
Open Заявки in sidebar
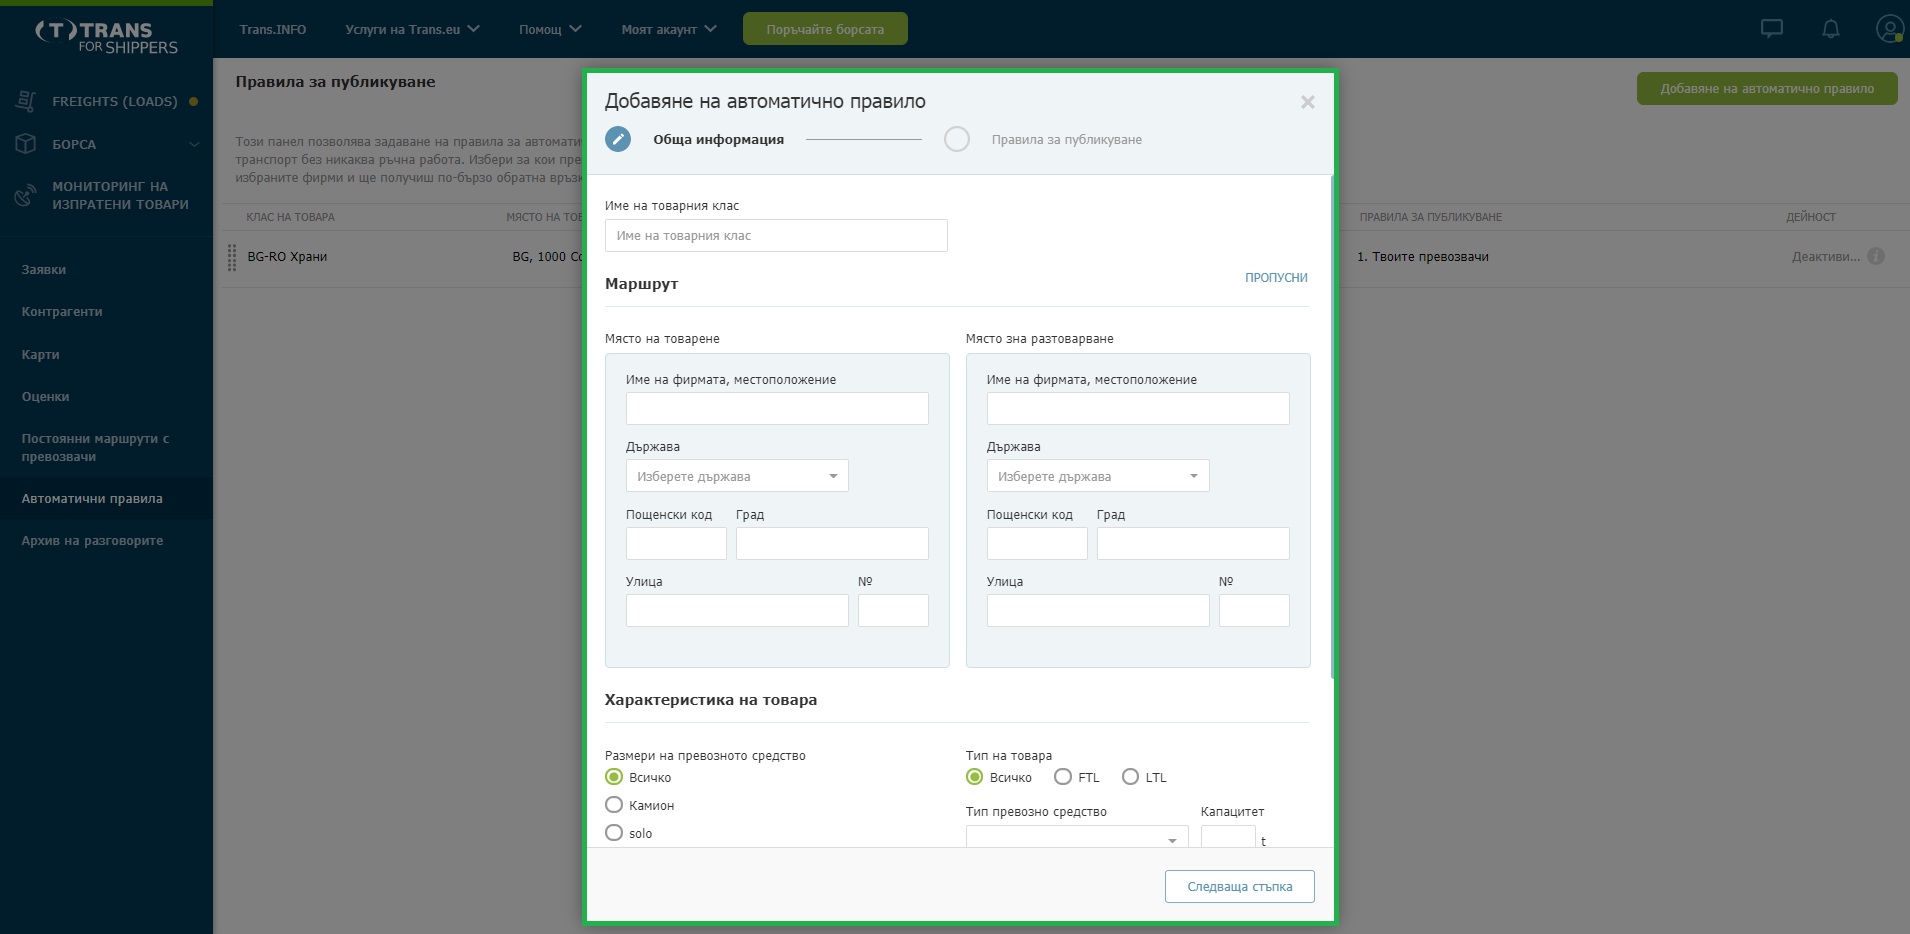(44, 270)
